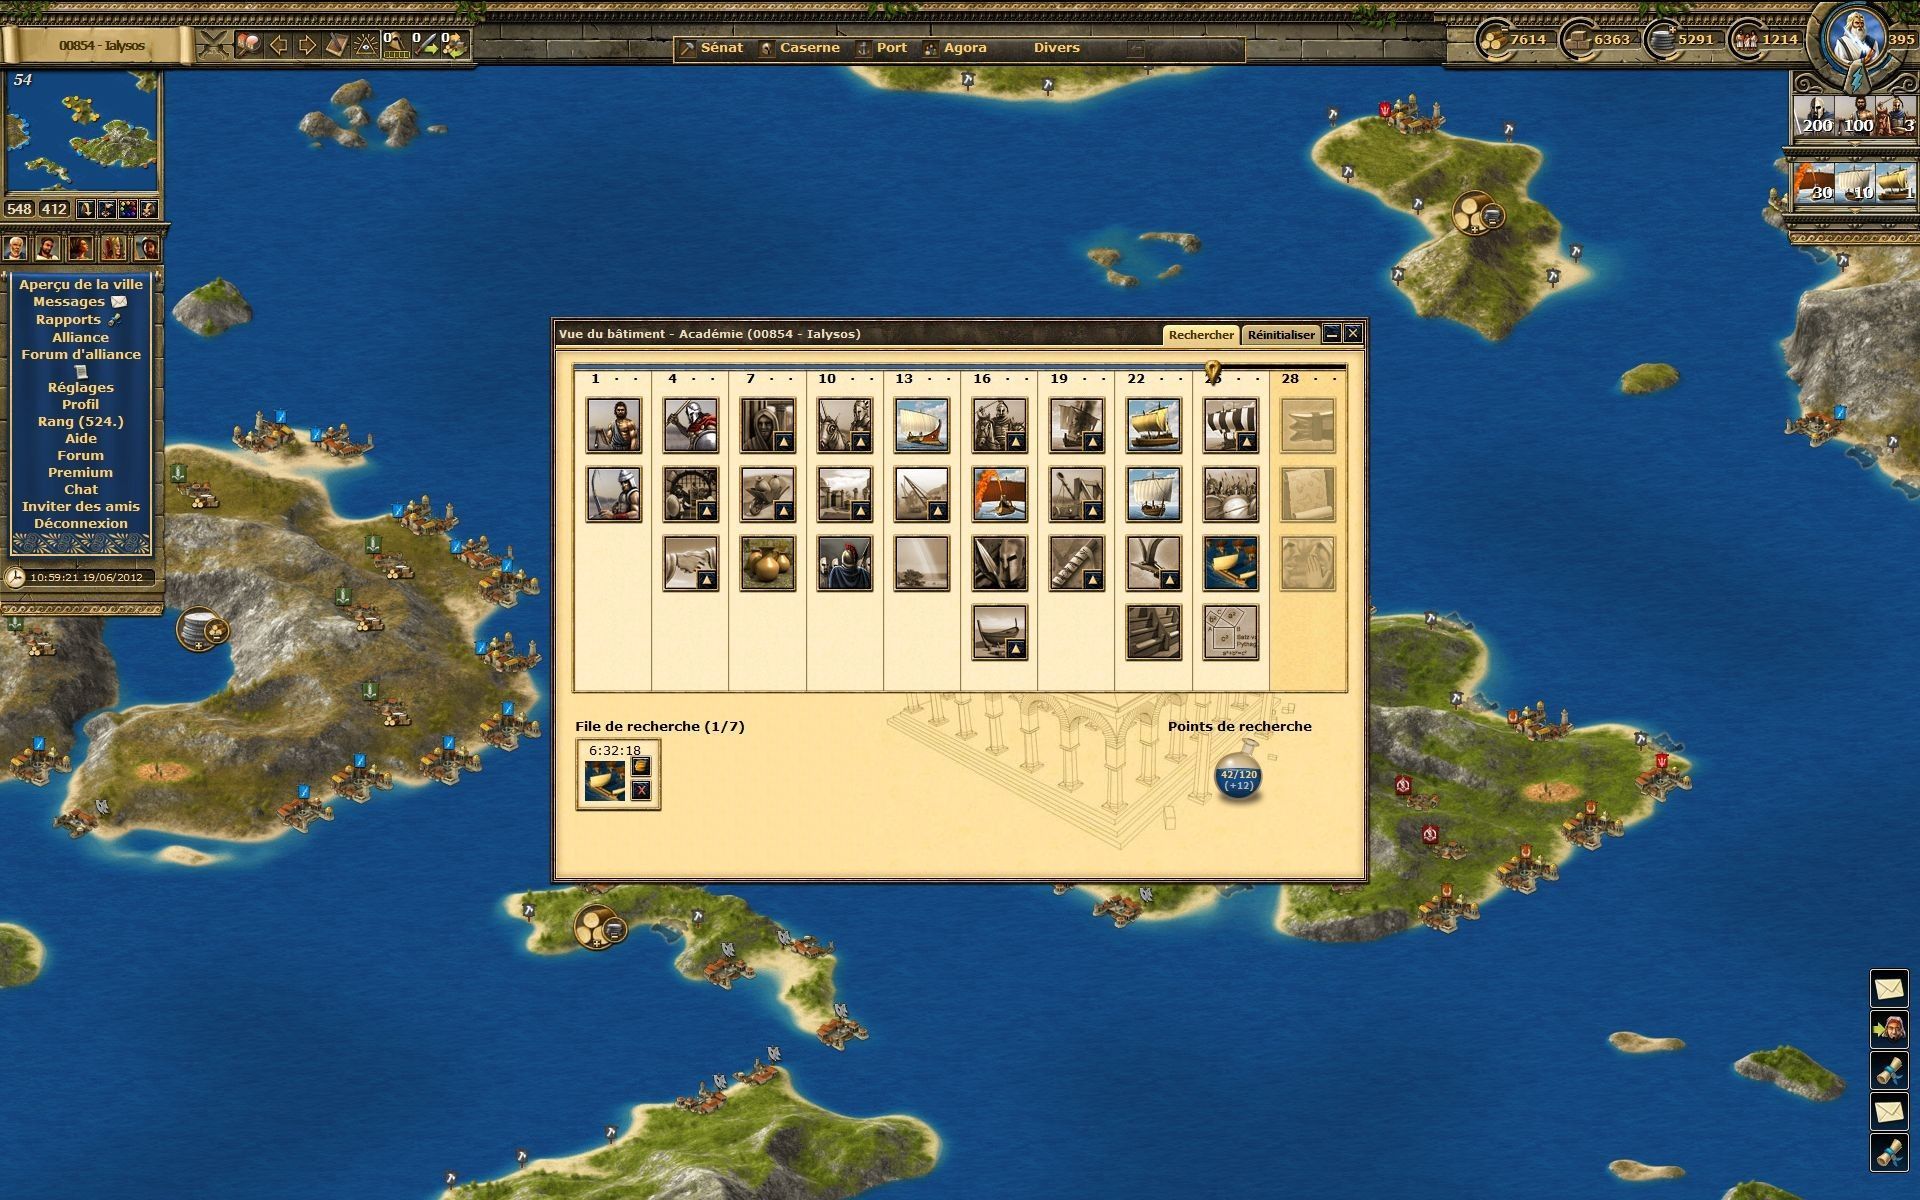The image size is (1920, 1200).
Task: Click the world minimap showing sea 54
Action: 82,131
